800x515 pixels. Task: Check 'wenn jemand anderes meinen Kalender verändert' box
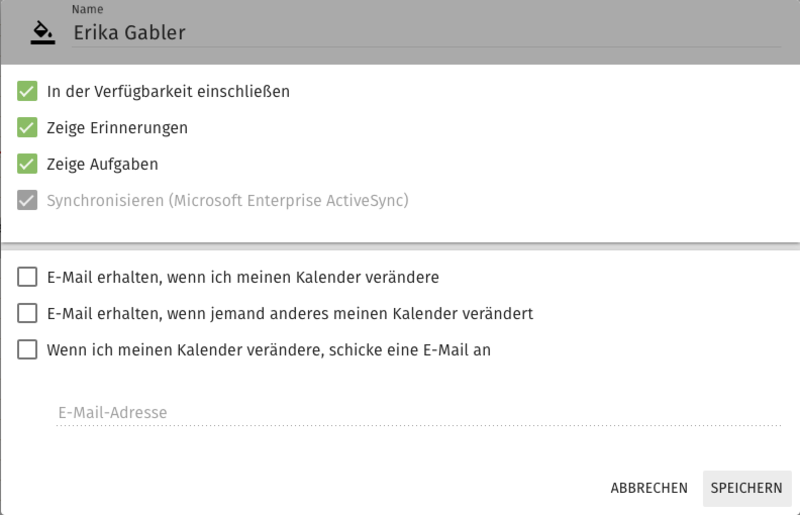tap(27, 313)
